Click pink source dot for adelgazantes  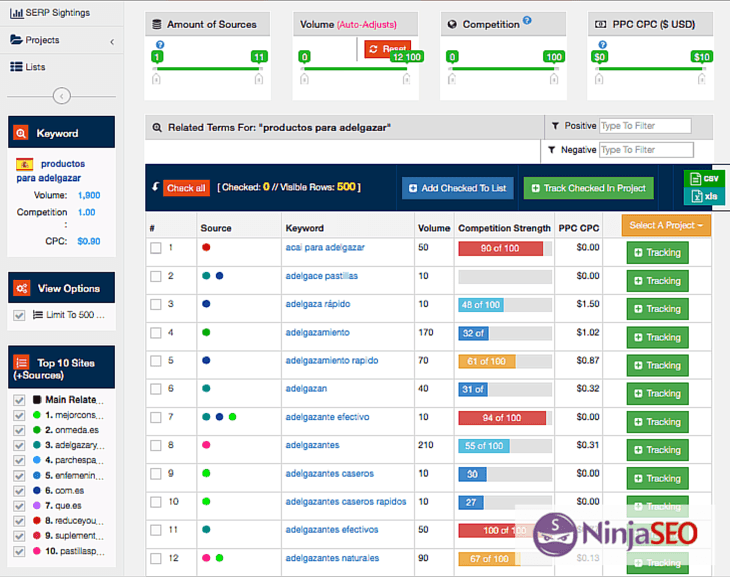pyautogui.click(x=206, y=445)
